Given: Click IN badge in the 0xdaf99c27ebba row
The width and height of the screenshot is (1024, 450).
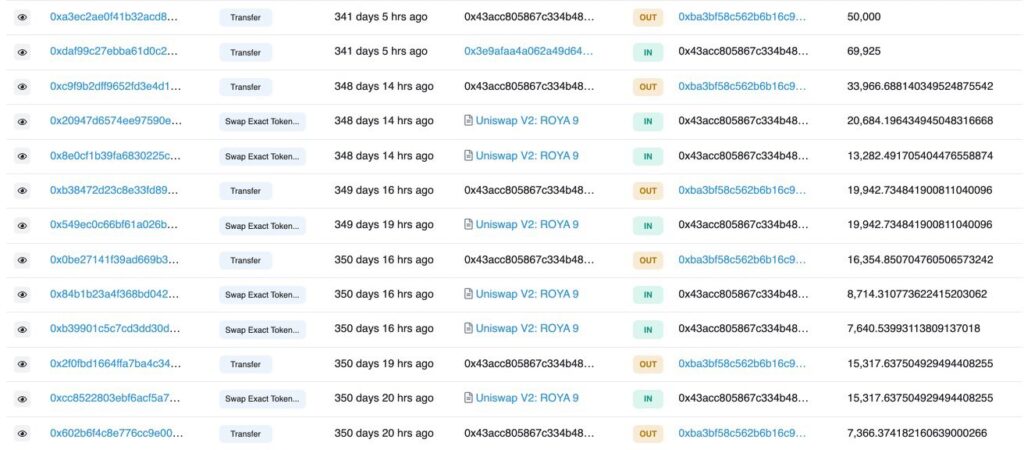Looking at the screenshot, I should [x=648, y=52].
